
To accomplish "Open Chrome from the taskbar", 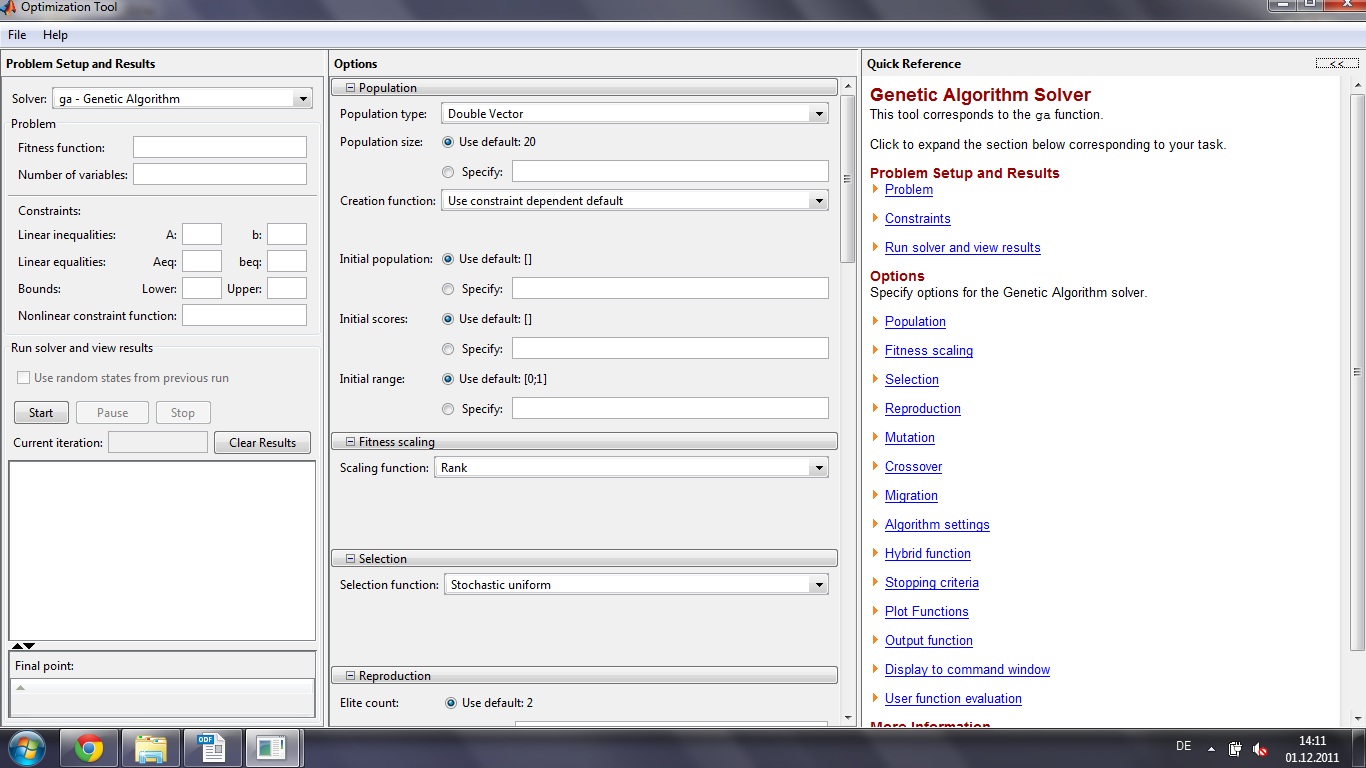I will click(89, 748).
